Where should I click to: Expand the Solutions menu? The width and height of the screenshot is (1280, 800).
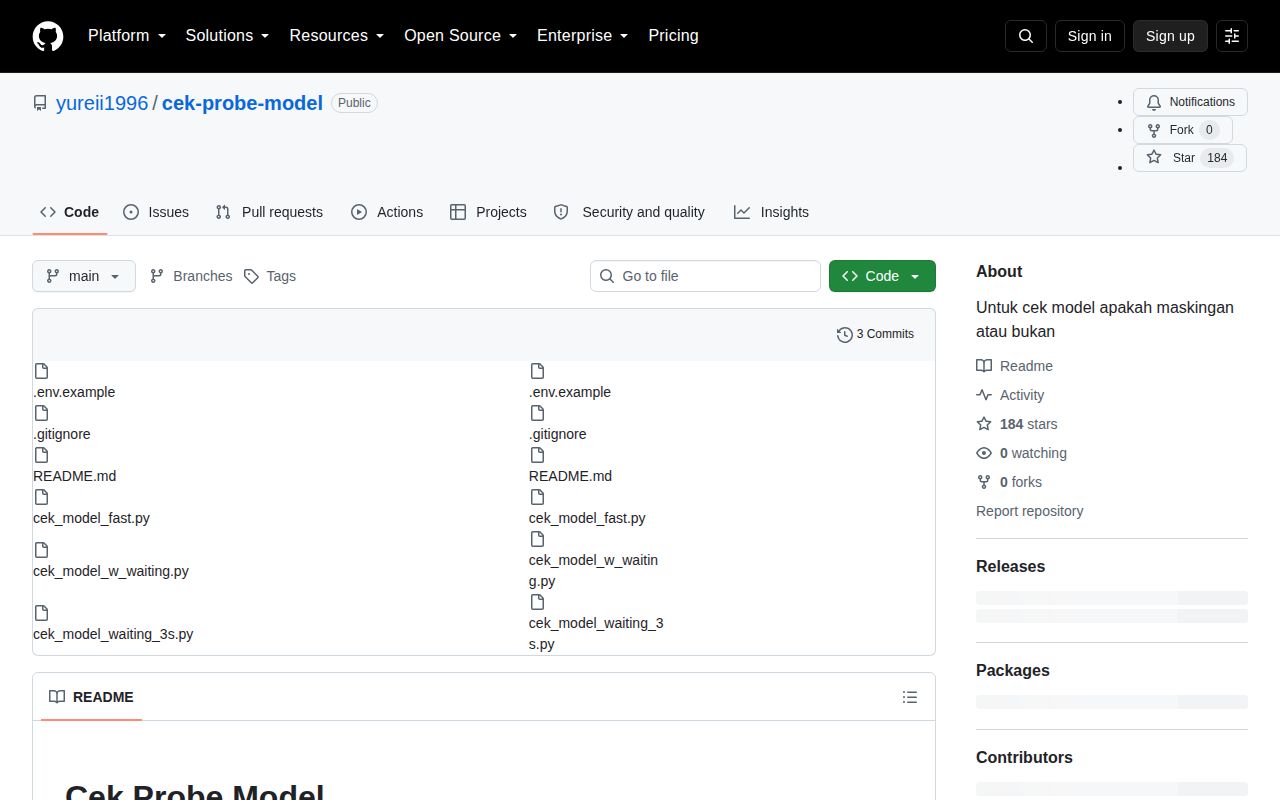pyautogui.click(x=228, y=36)
